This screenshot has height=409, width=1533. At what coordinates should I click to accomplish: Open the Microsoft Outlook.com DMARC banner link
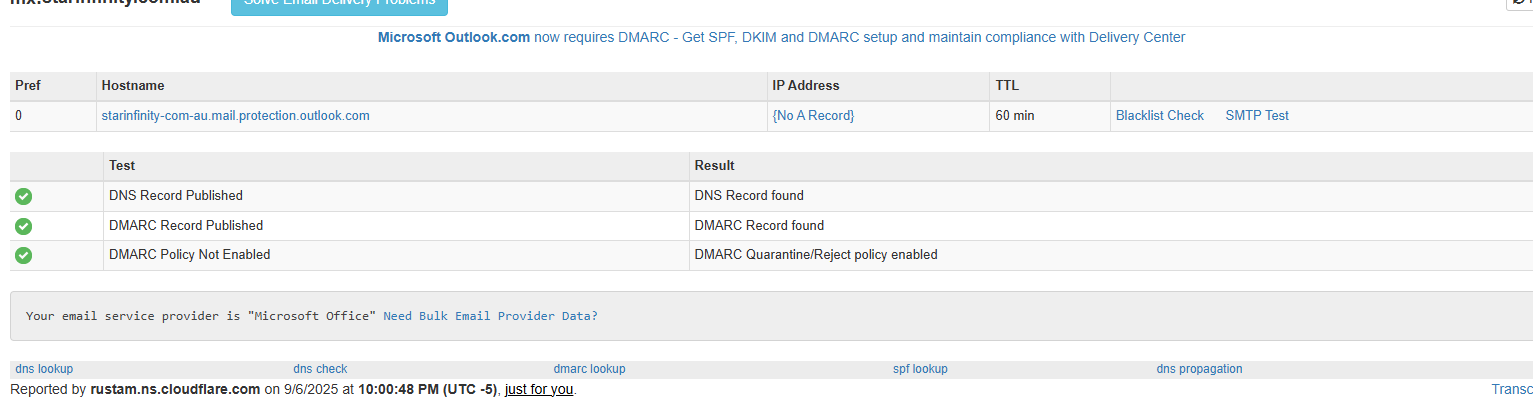[x=781, y=37]
